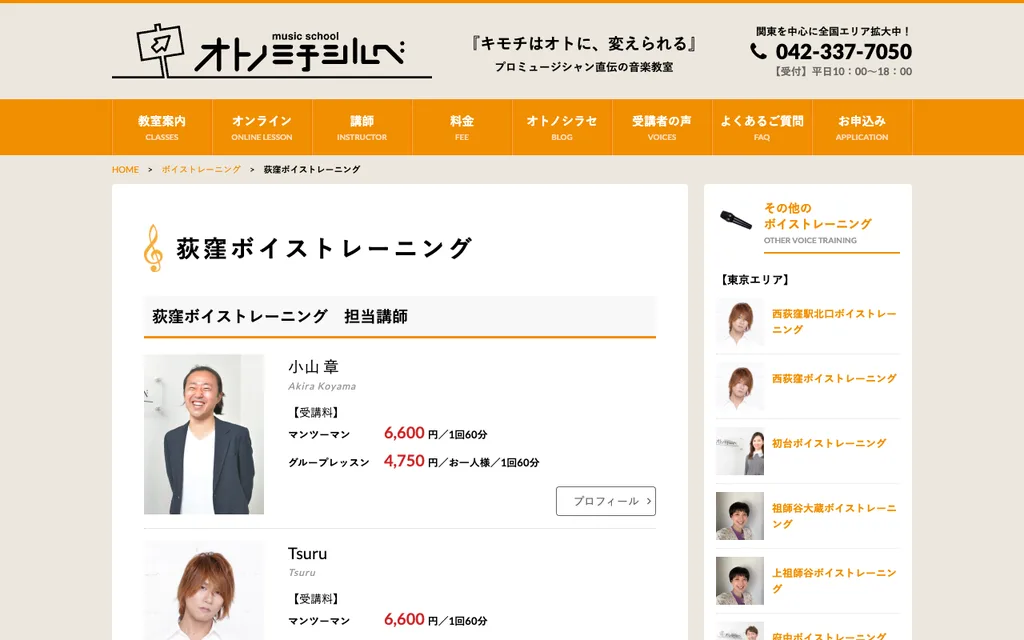Go to HOME breadcrumb link
The image size is (1024, 640).
[x=125, y=169]
